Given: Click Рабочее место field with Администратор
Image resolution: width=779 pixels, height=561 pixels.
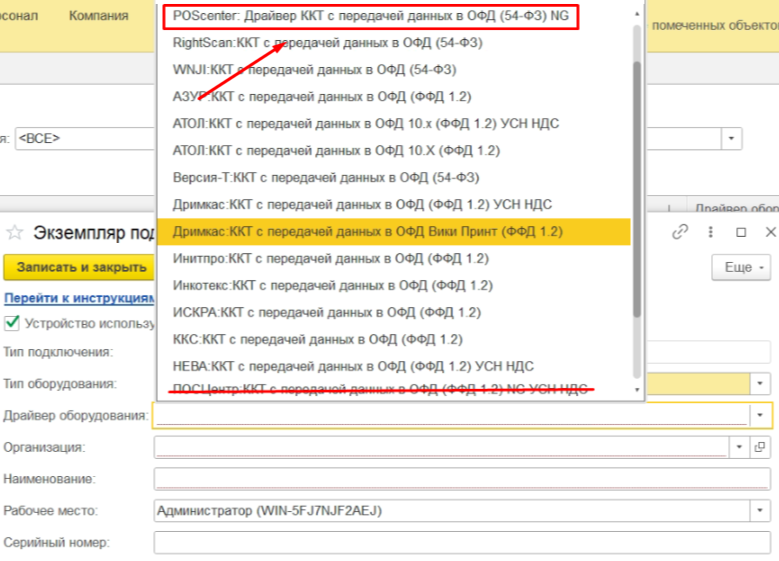Looking at the screenshot, I should (452, 510).
